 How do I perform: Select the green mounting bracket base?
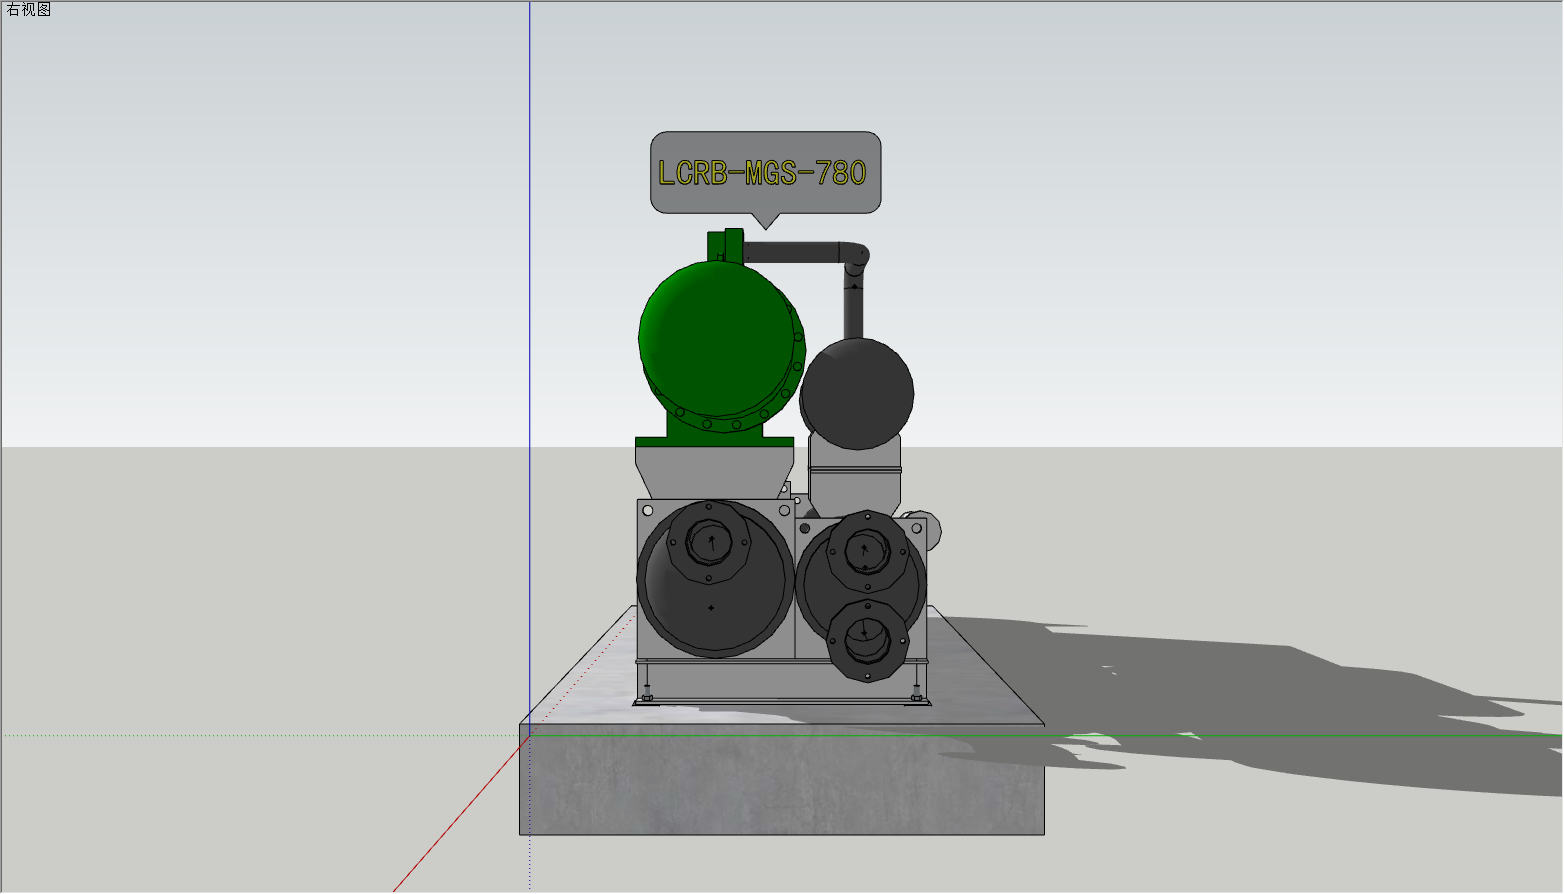coord(714,441)
